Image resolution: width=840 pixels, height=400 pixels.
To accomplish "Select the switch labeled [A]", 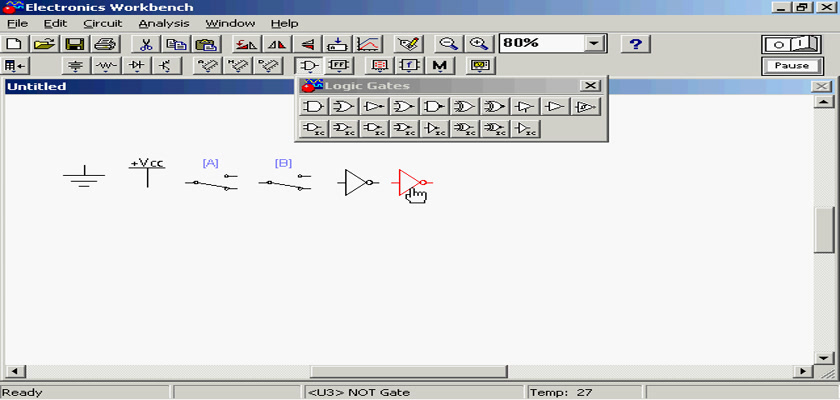I will (x=212, y=182).
